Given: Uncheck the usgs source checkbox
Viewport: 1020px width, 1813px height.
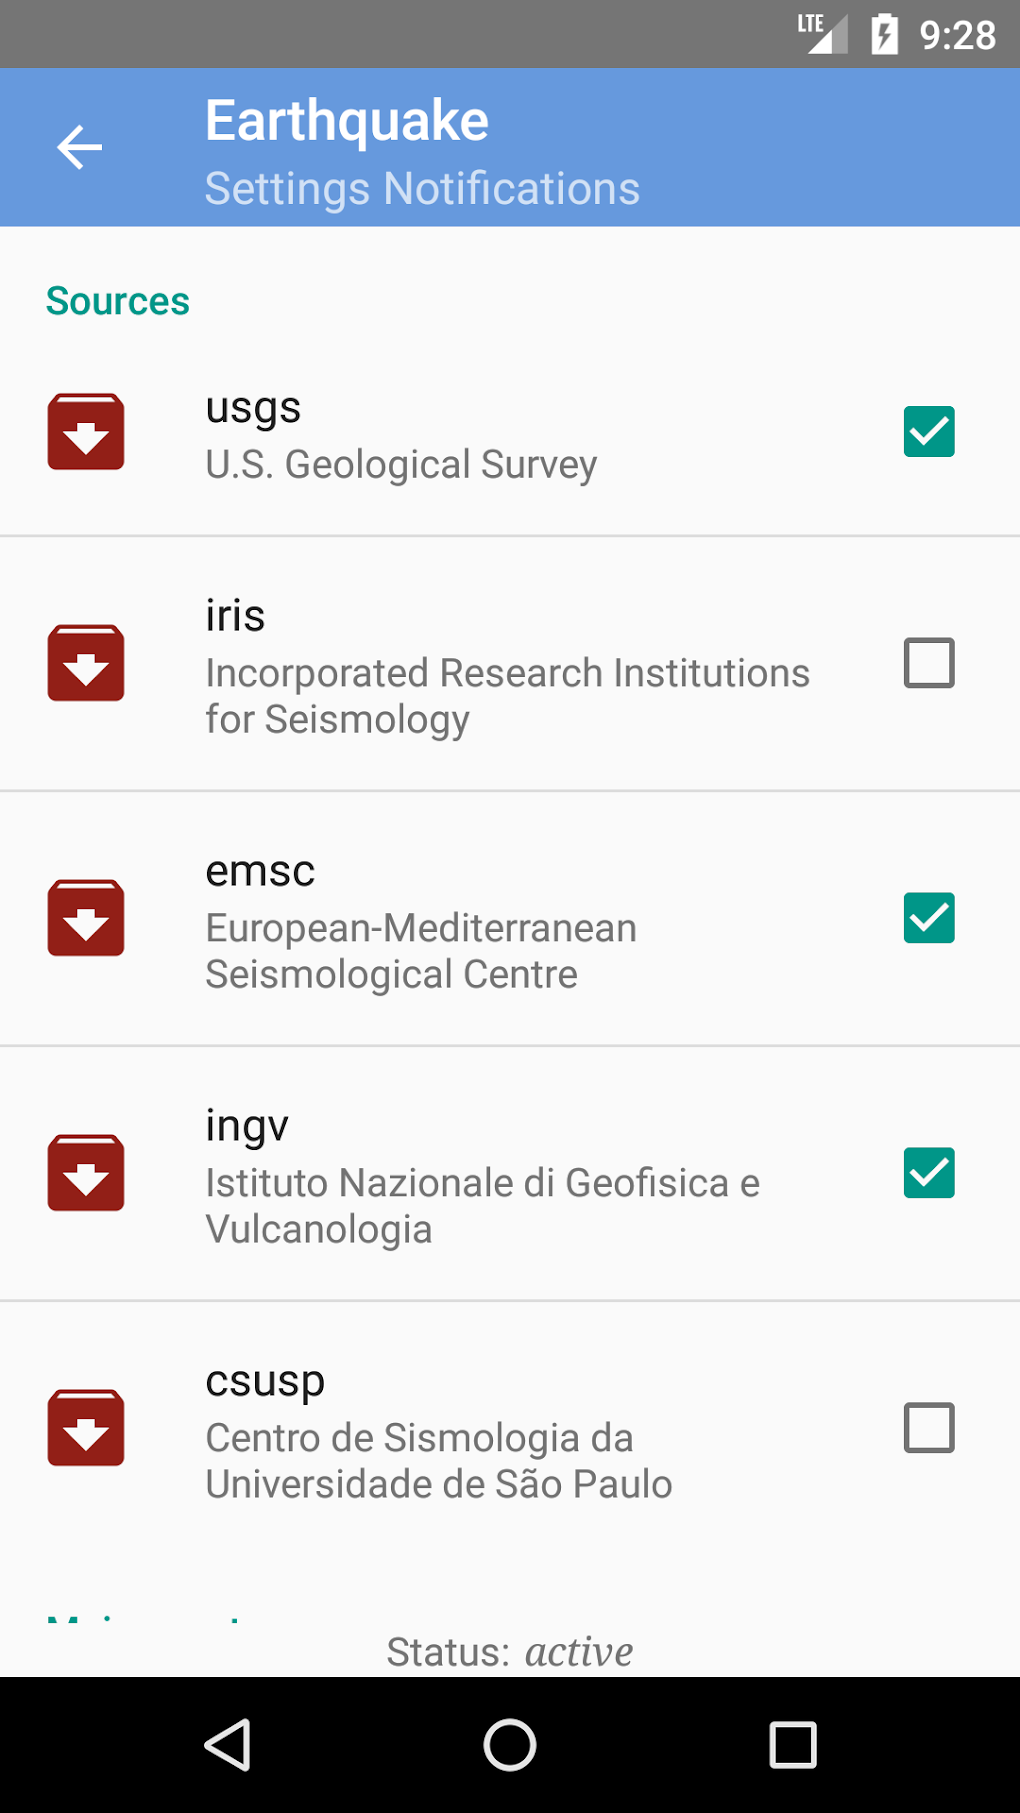Looking at the screenshot, I should tap(929, 432).
